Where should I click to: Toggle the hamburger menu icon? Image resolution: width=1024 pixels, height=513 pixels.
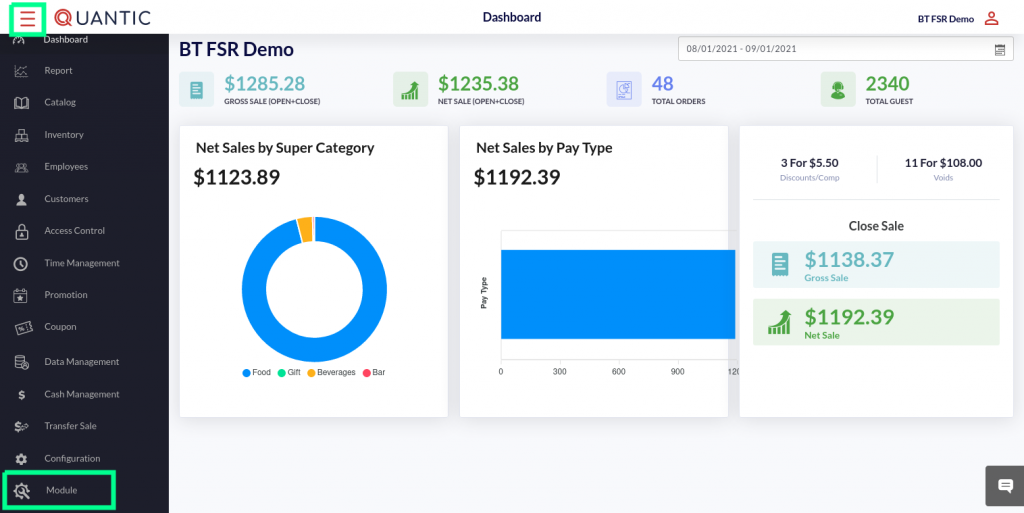[x=27, y=18]
